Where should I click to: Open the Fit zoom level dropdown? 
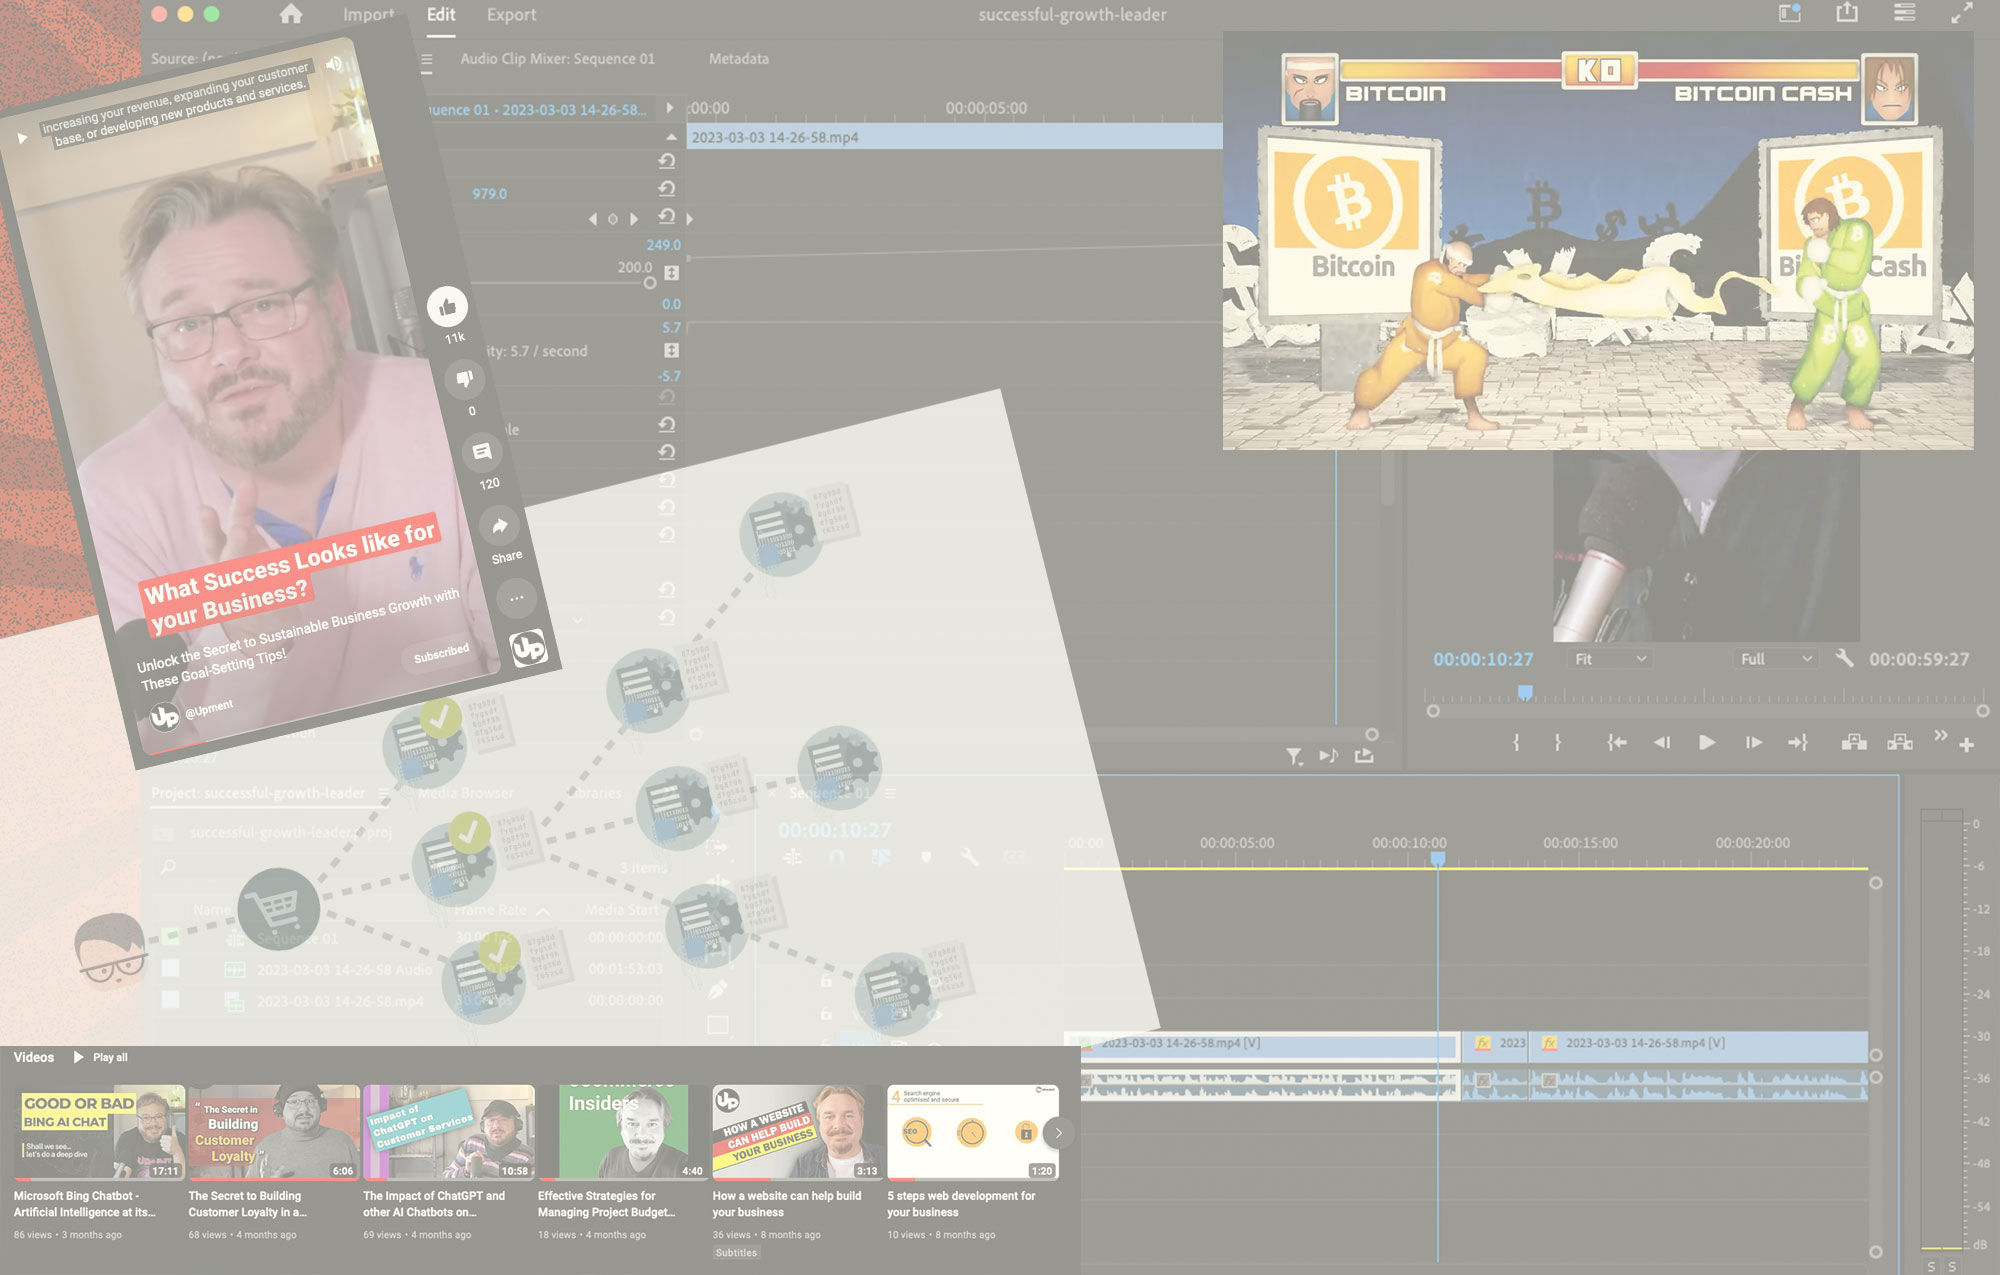pos(1610,660)
